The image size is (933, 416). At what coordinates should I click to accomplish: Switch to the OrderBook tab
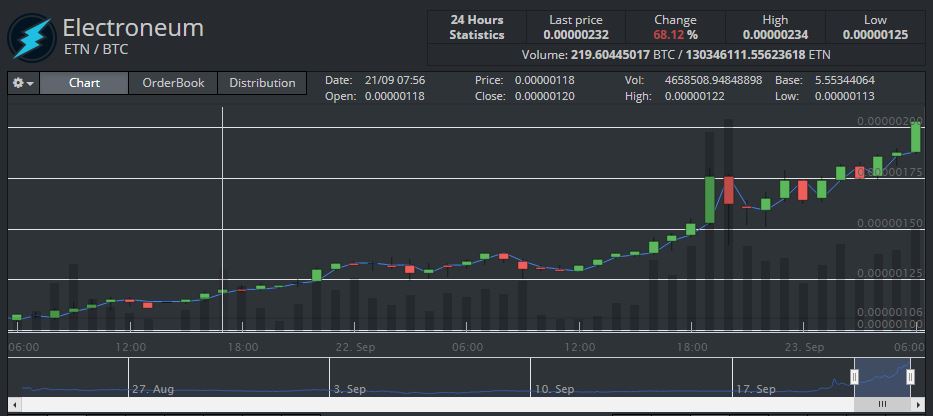tap(173, 83)
